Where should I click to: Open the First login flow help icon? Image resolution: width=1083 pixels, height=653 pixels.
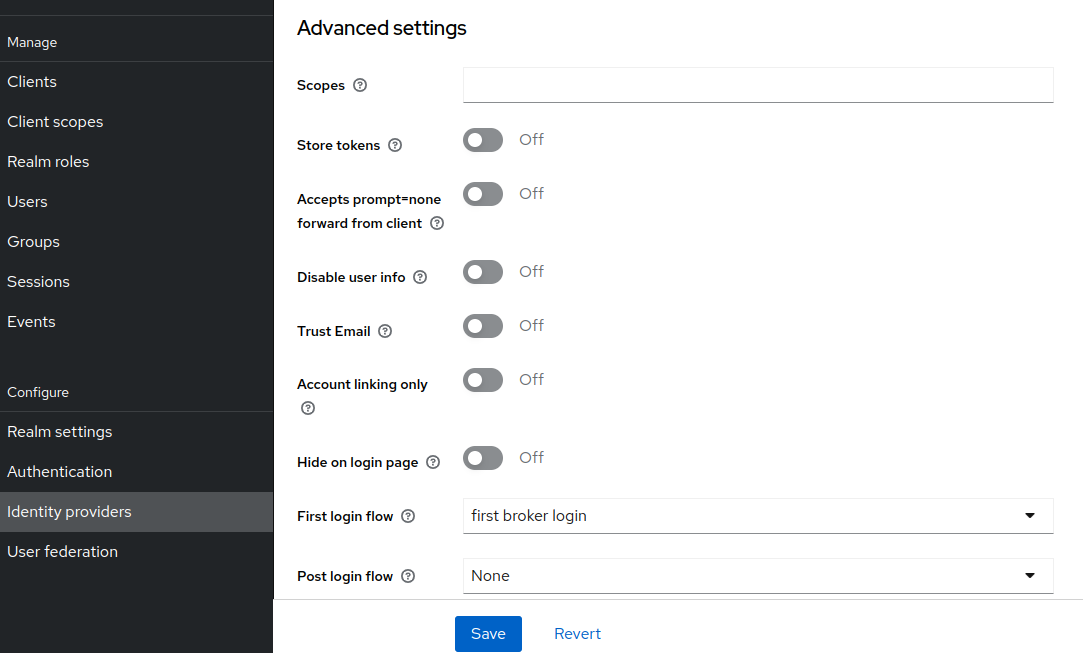[407, 516]
